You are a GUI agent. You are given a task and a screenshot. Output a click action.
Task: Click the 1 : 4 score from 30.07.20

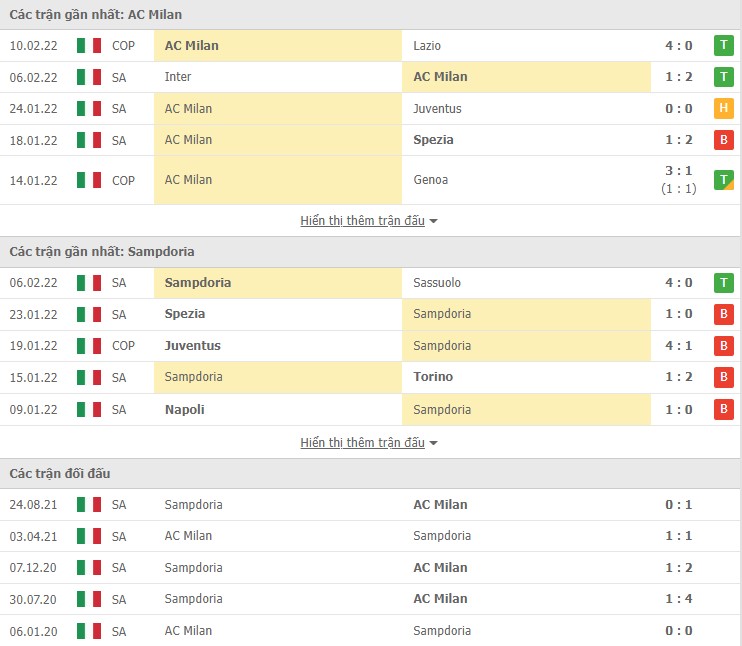coord(678,599)
